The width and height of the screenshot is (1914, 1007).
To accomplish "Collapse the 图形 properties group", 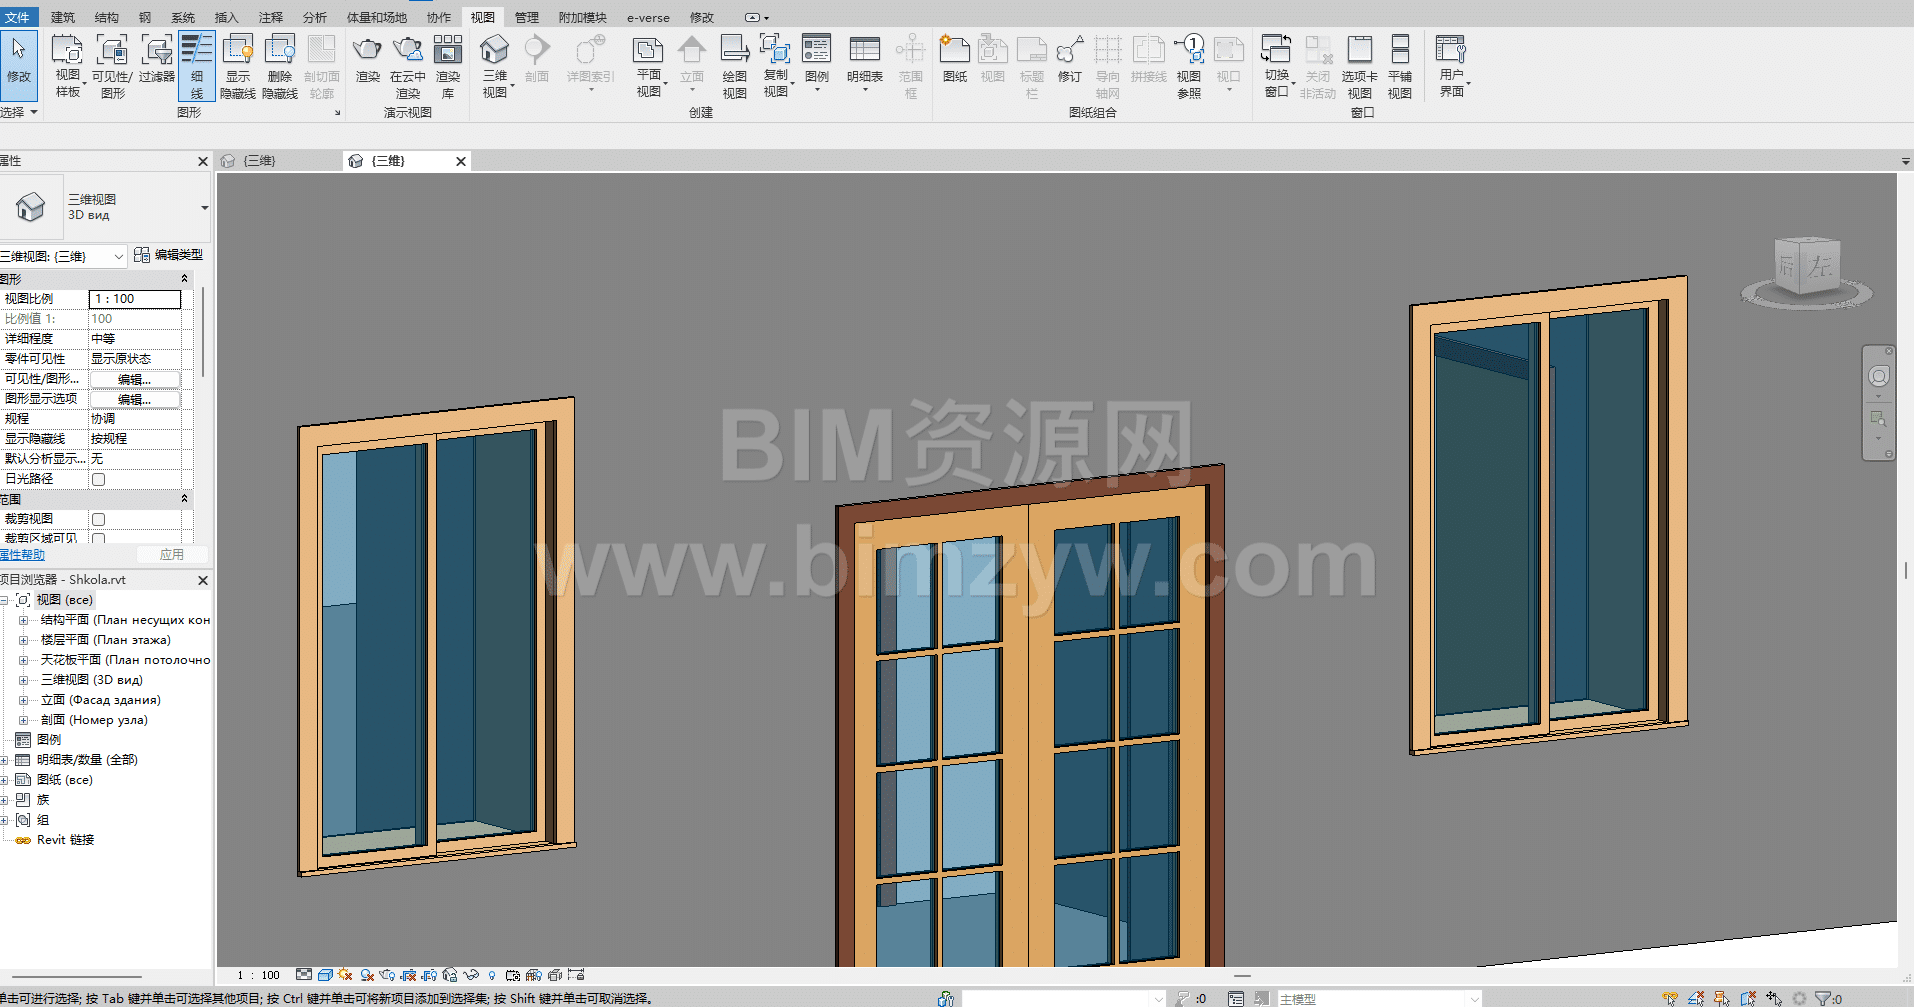I will (184, 279).
